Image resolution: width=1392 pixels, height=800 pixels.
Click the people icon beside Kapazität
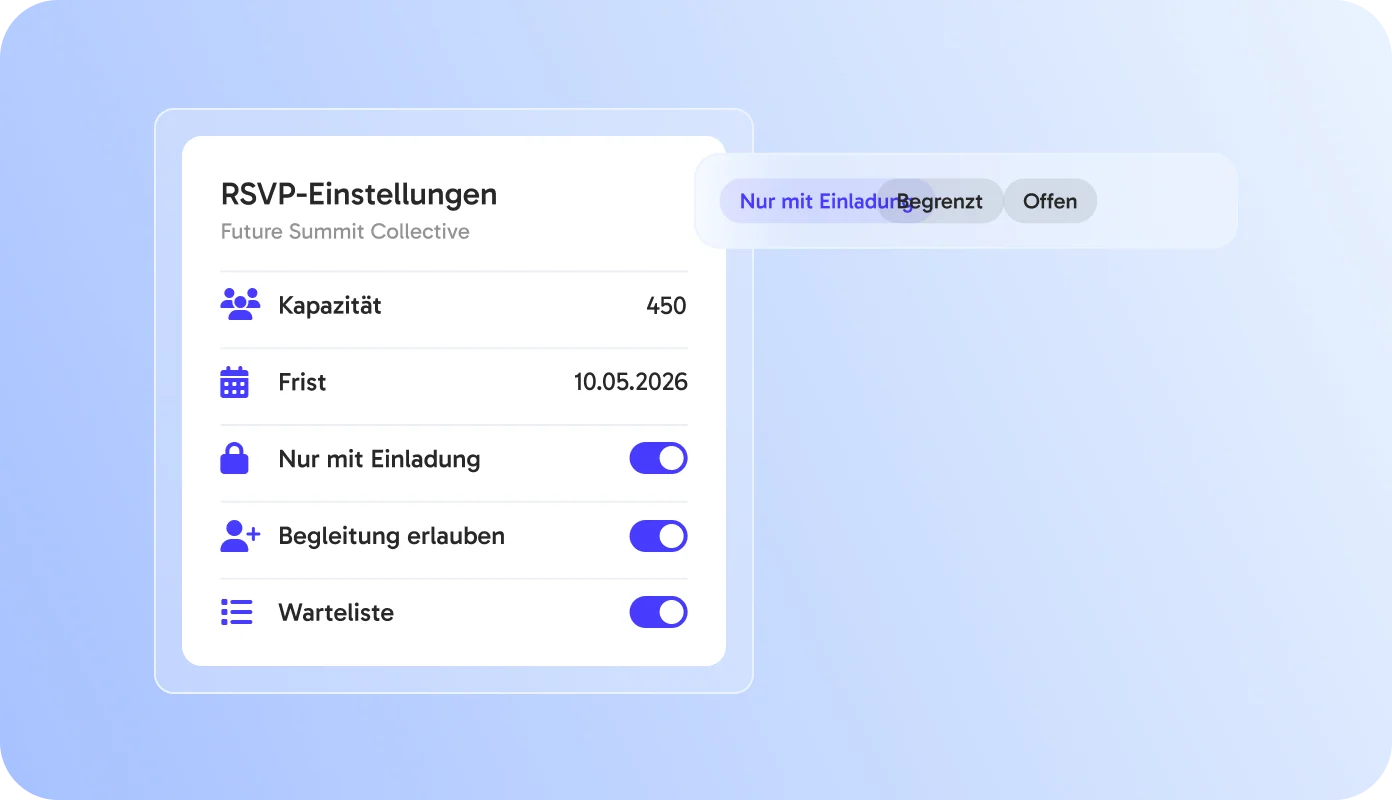pos(240,304)
